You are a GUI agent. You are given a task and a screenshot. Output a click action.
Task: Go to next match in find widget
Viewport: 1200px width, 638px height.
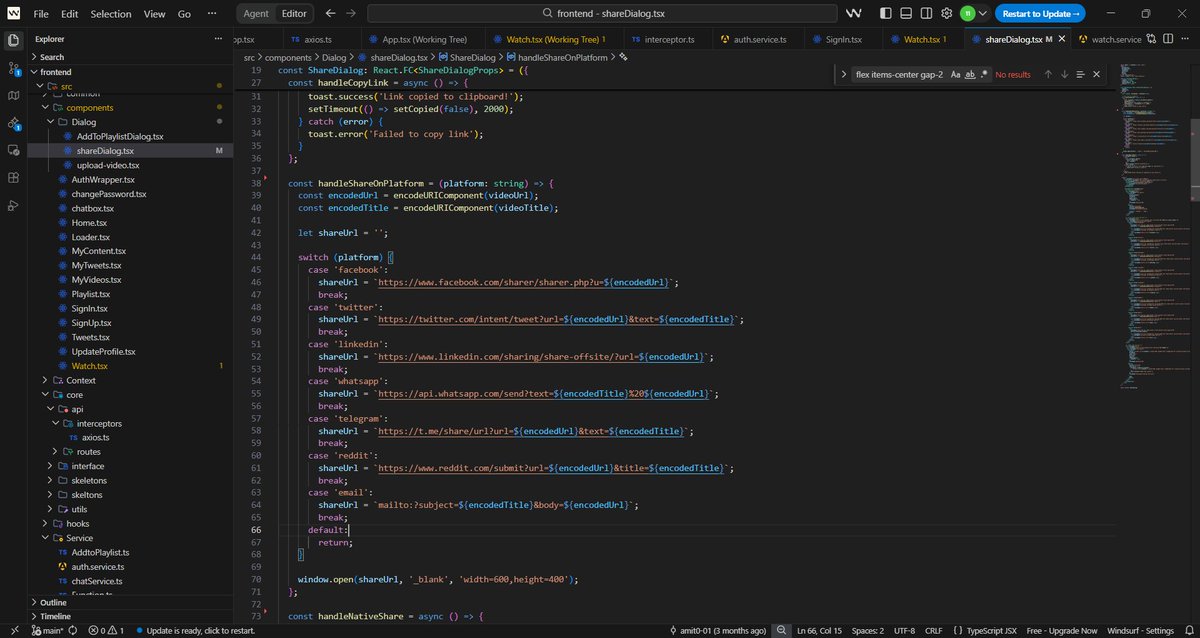(x=1064, y=74)
